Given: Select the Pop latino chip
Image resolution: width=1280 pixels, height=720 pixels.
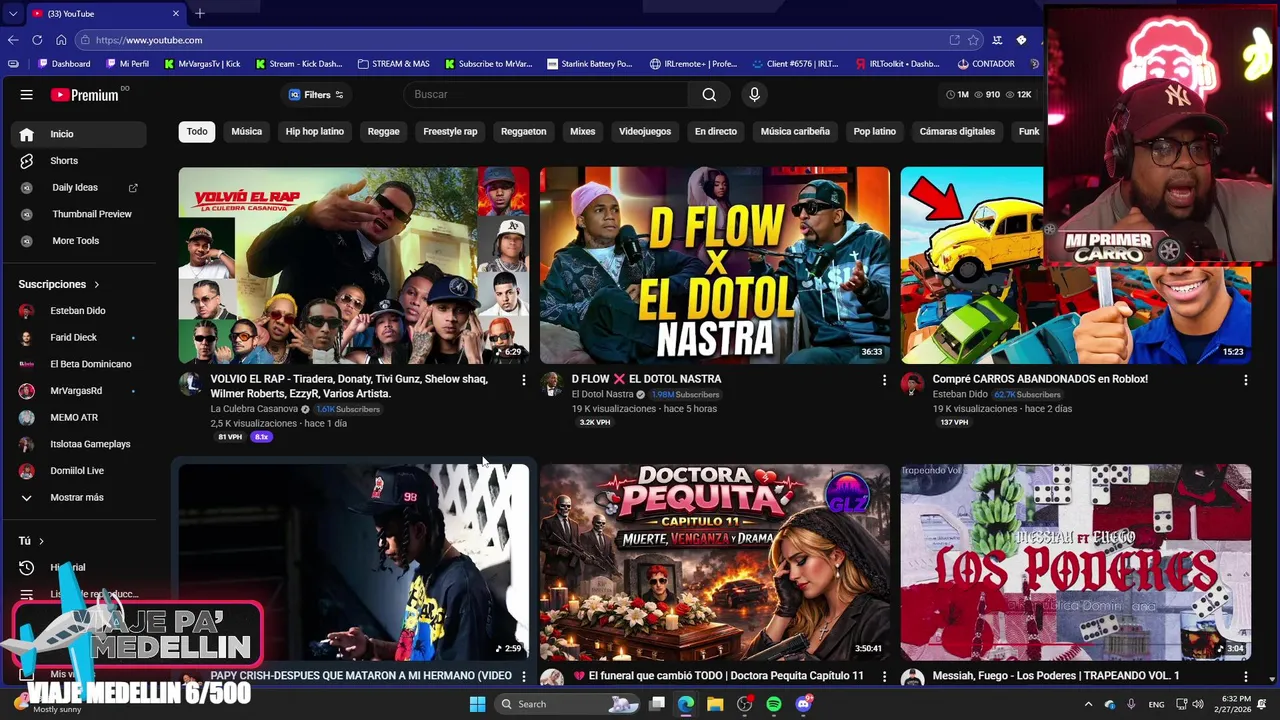Looking at the screenshot, I should pos(875,132).
